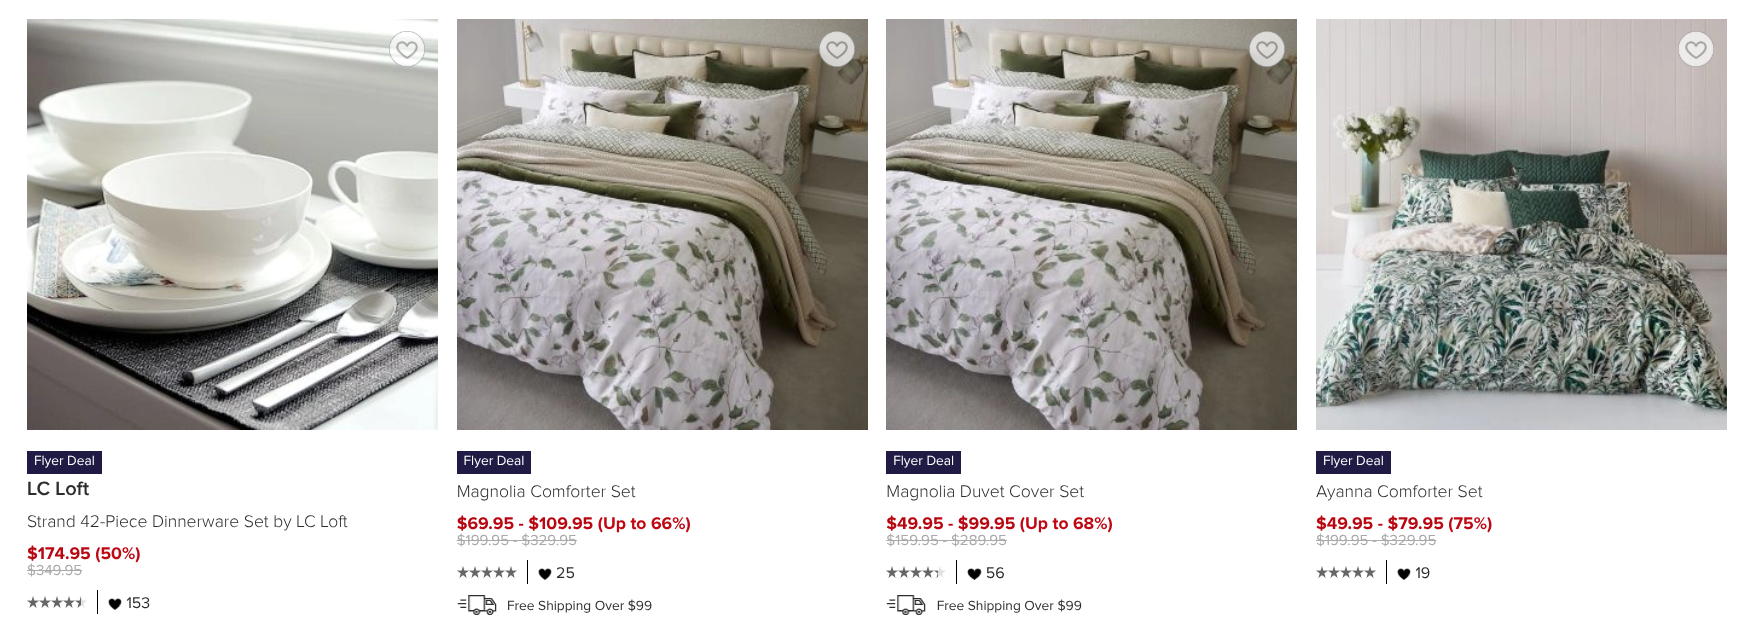The height and width of the screenshot is (621, 1760).
Task: Click the star rating under Magnolia Comforter Set
Action: pyautogui.click(x=485, y=573)
